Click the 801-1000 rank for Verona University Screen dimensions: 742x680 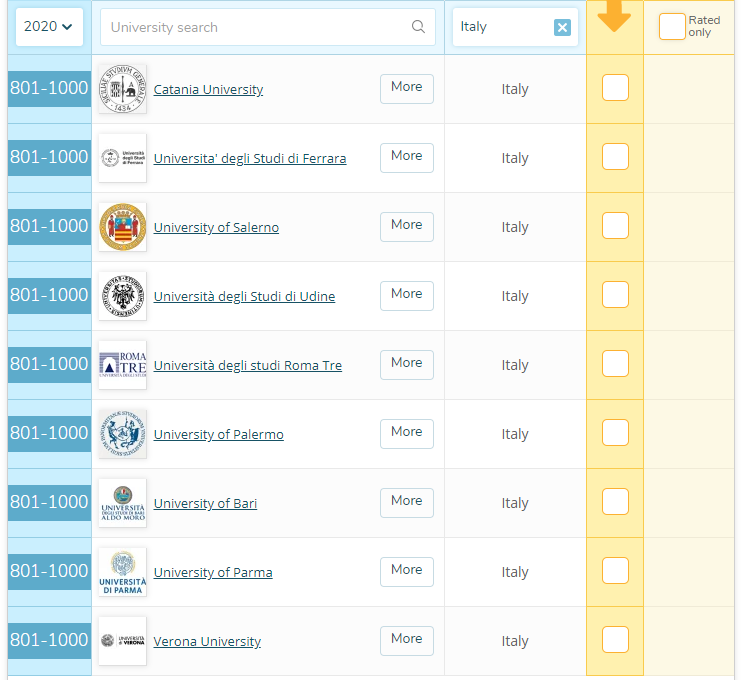tap(49, 641)
